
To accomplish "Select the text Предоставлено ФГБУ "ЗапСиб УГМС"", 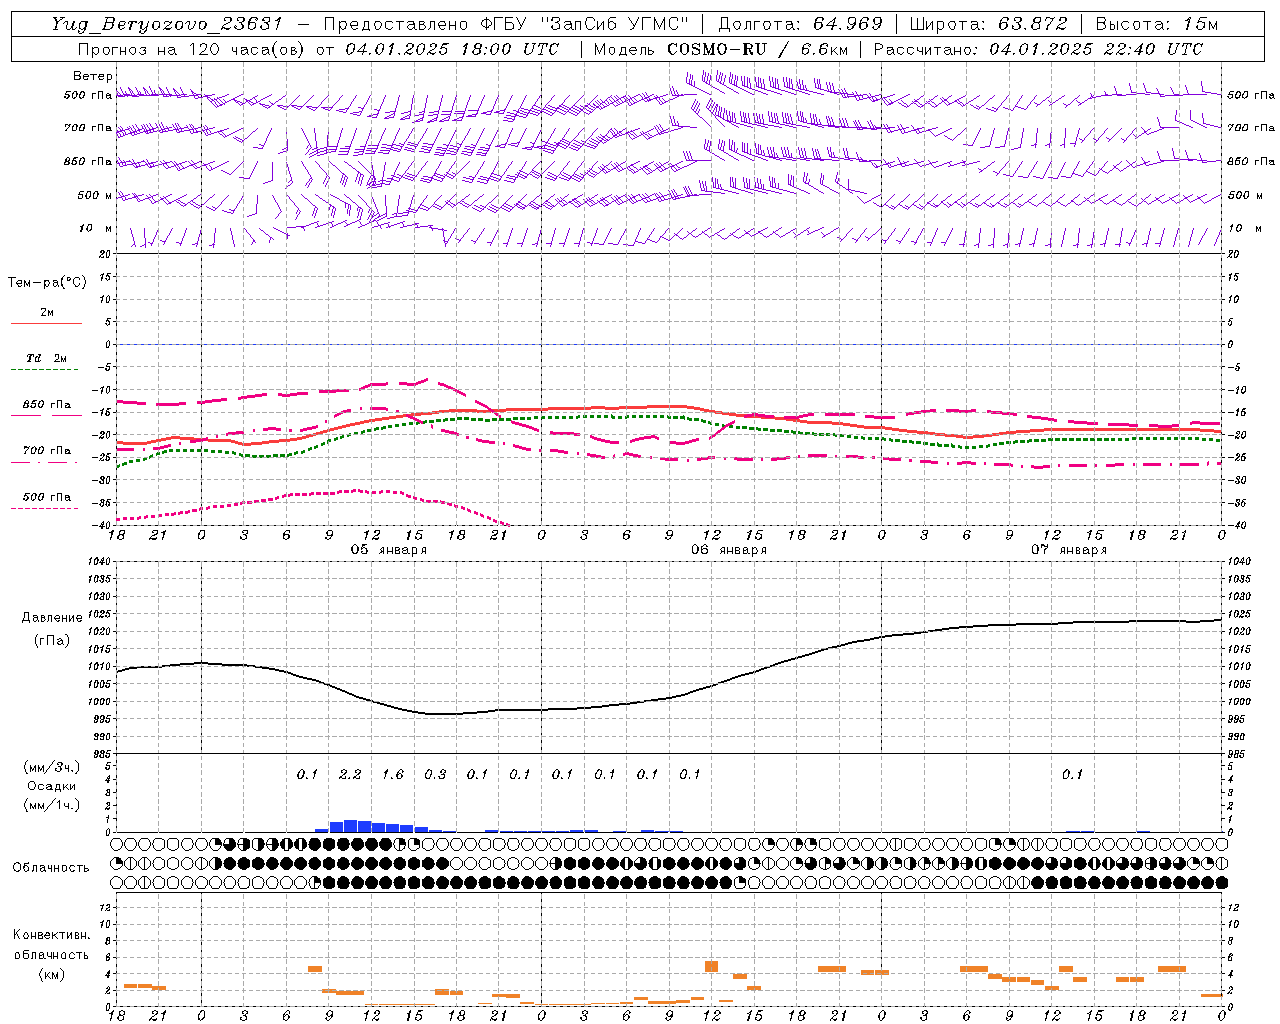I will tap(507, 24).
